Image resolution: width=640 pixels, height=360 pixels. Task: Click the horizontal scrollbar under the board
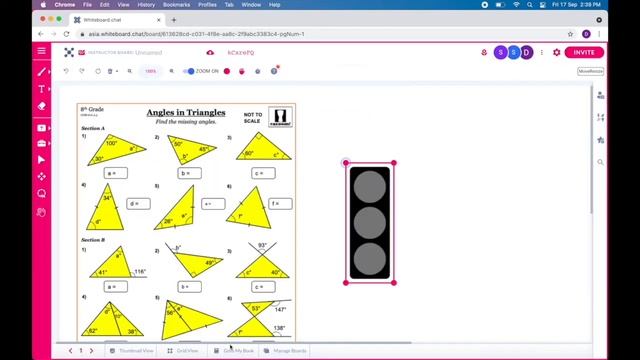234,343
